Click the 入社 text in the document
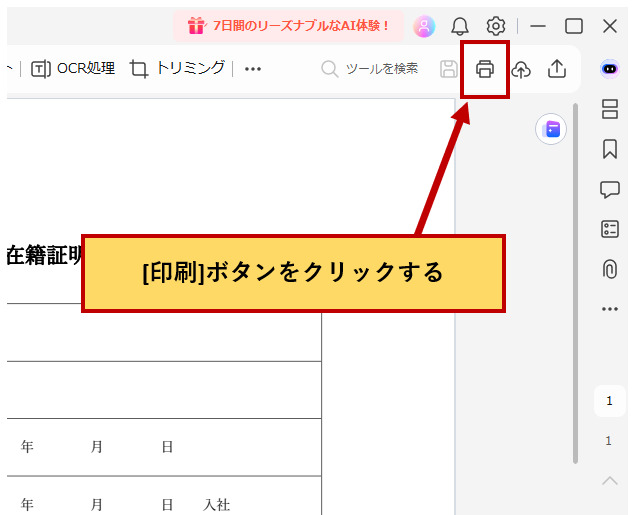 (x=217, y=504)
